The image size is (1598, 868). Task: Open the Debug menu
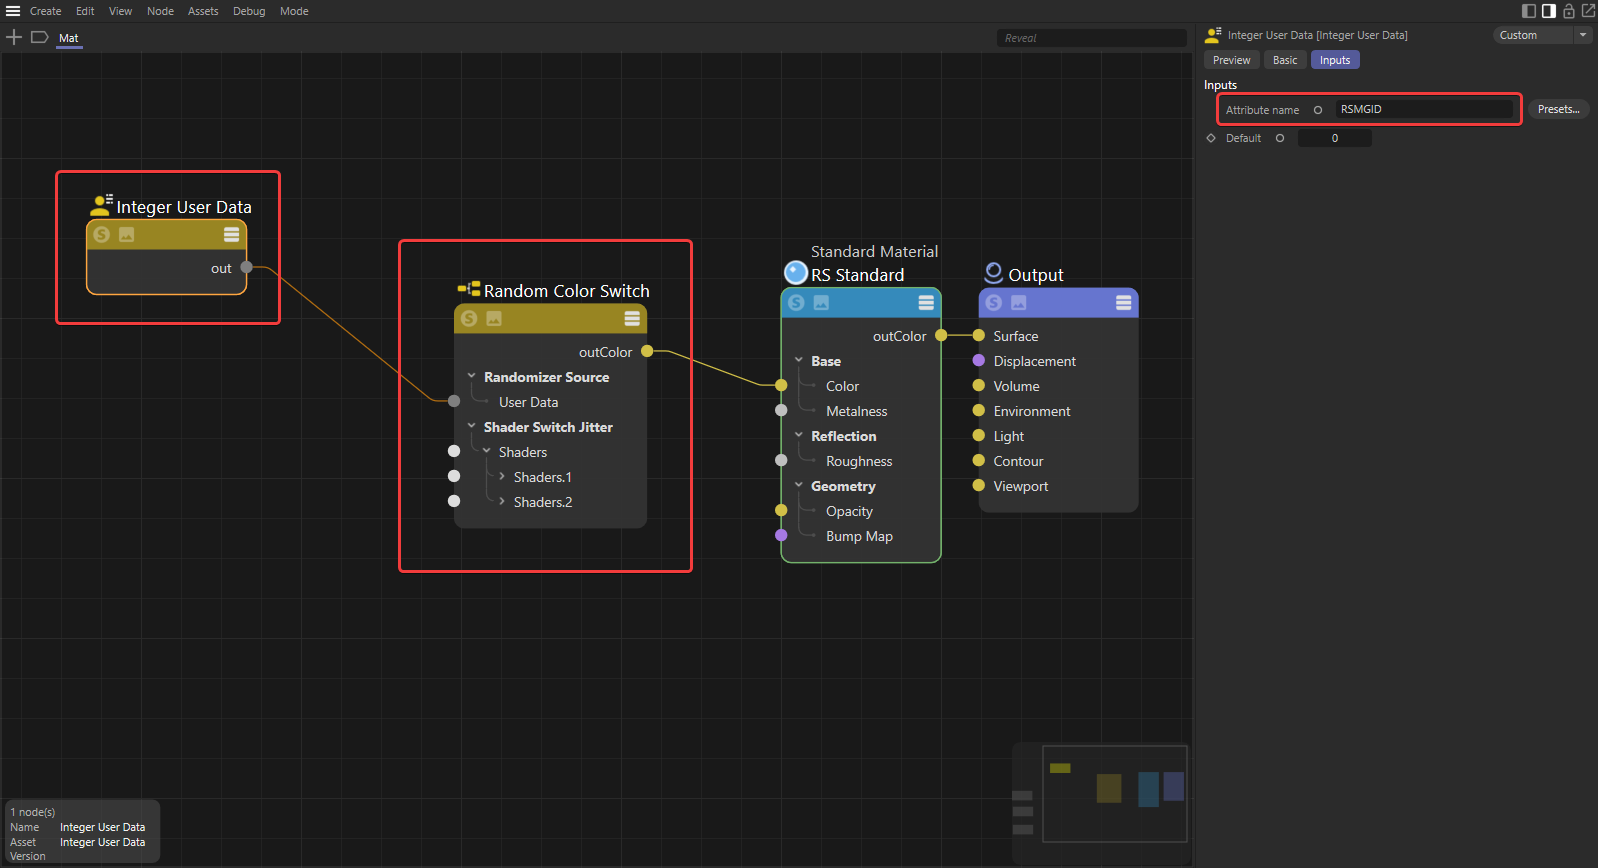coord(249,11)
